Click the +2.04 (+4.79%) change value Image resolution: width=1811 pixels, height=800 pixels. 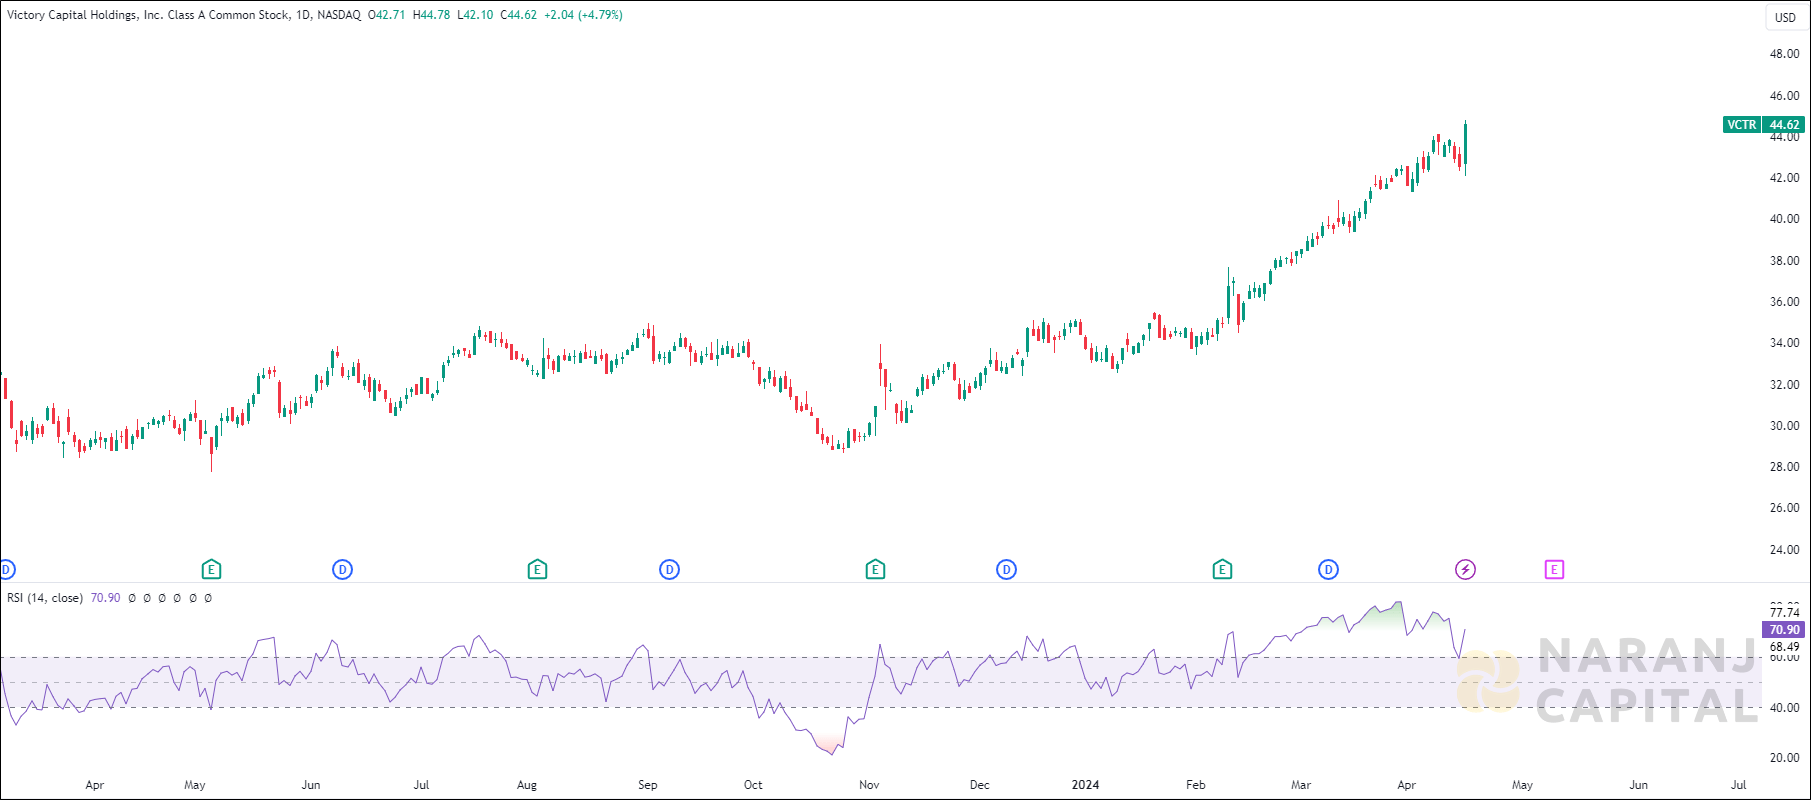tap(583, 15)
